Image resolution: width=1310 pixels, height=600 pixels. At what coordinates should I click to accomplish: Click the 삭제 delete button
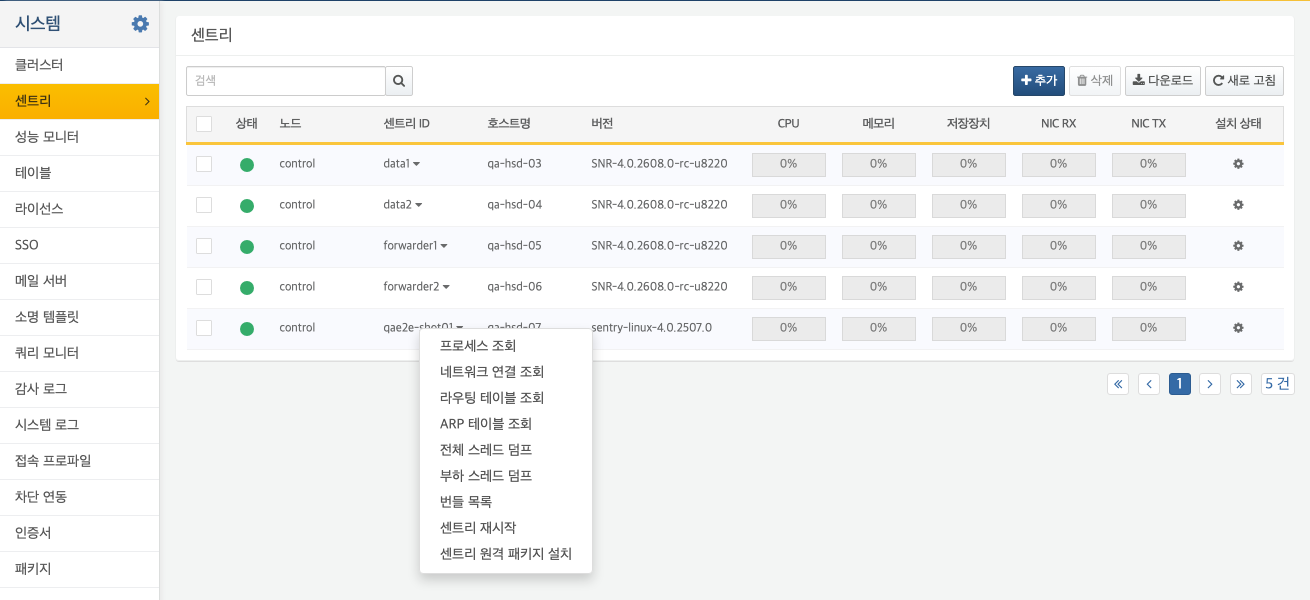(x=1095, y=81)
